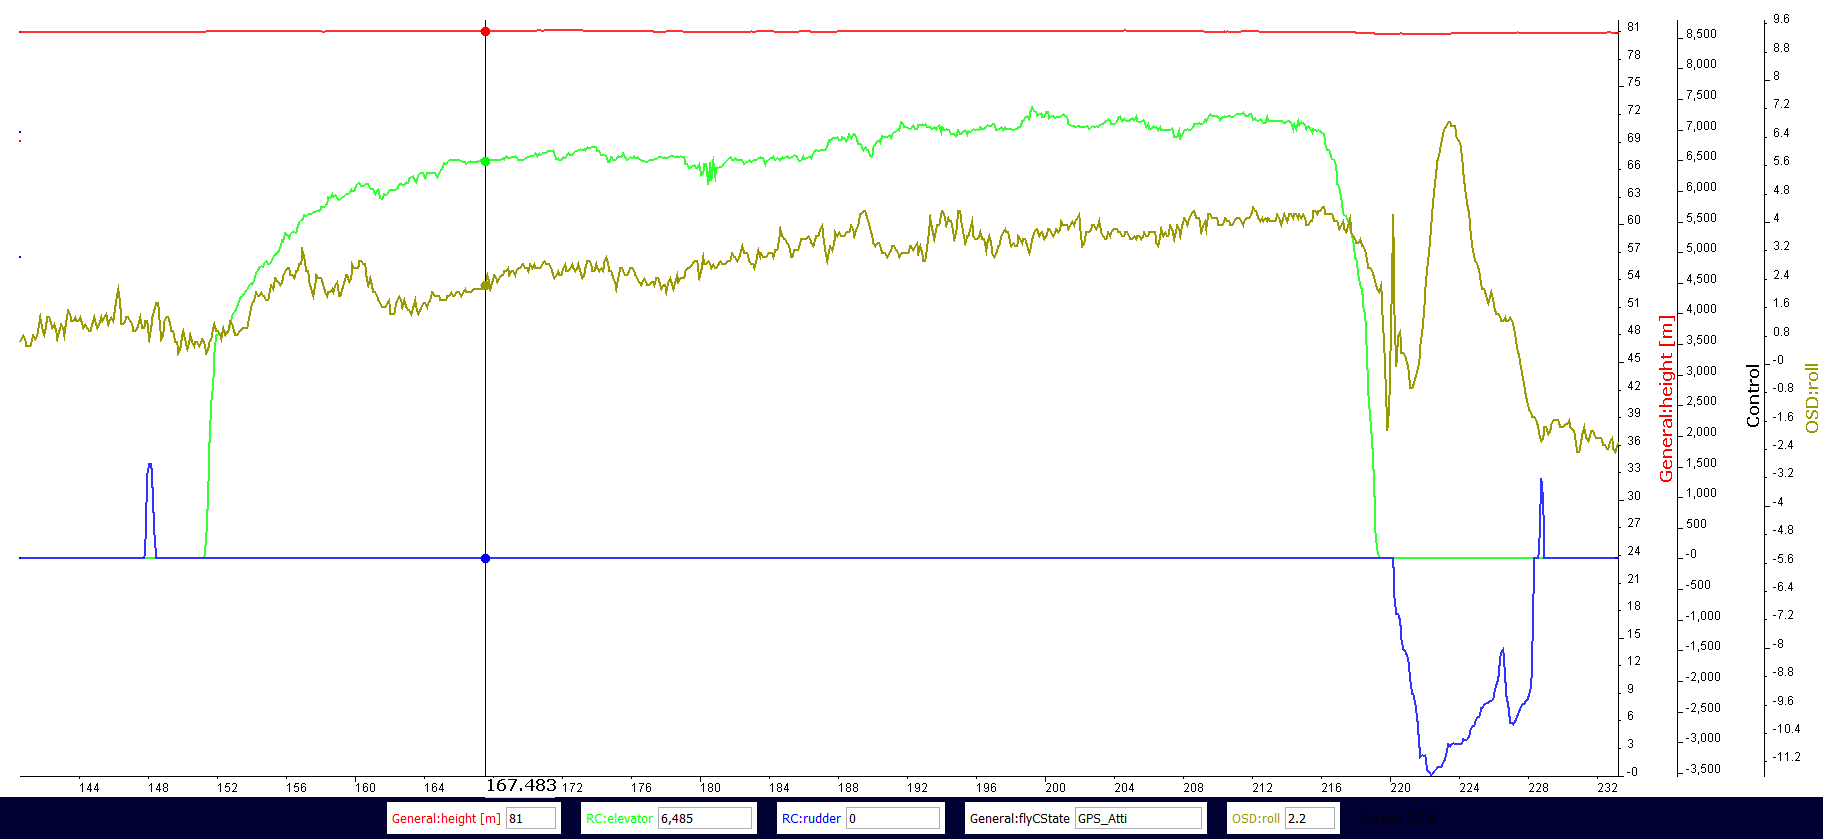Viewport: 1823px width, 839px height.
Task: Click the 200 tick on the time axis
Action: click(1055, 788)
